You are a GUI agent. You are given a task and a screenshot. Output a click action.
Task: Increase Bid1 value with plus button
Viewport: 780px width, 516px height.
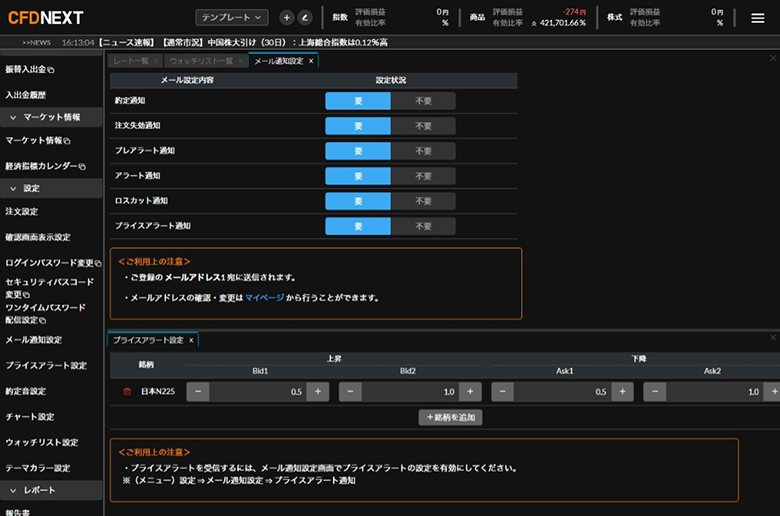(x=318, y=392)
